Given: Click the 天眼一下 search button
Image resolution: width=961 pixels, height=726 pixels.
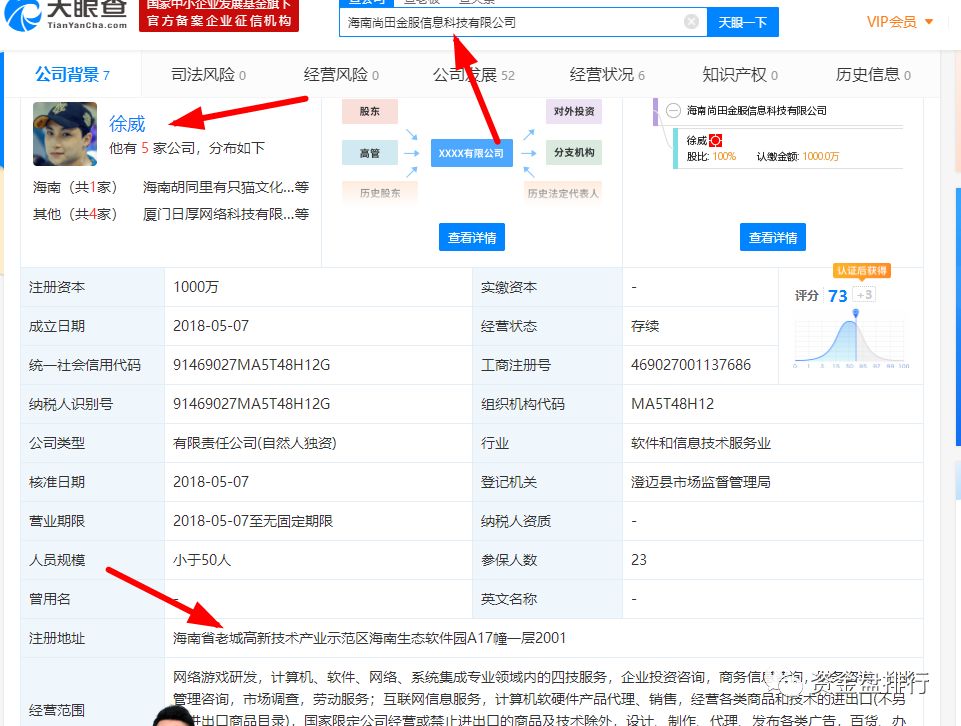Looking at the screenshot, I should pos(742,23).
